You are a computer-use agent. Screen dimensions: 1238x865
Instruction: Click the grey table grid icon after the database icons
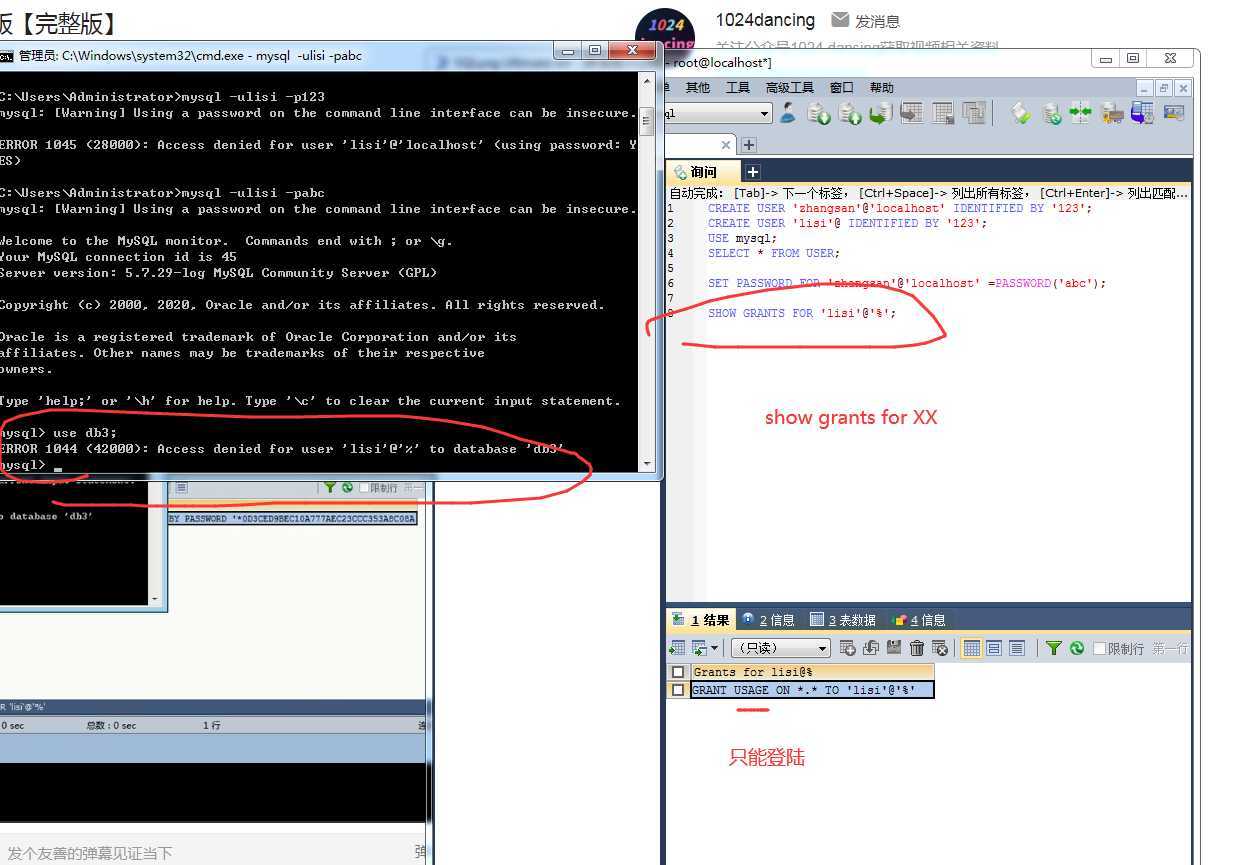click(911, 113)
